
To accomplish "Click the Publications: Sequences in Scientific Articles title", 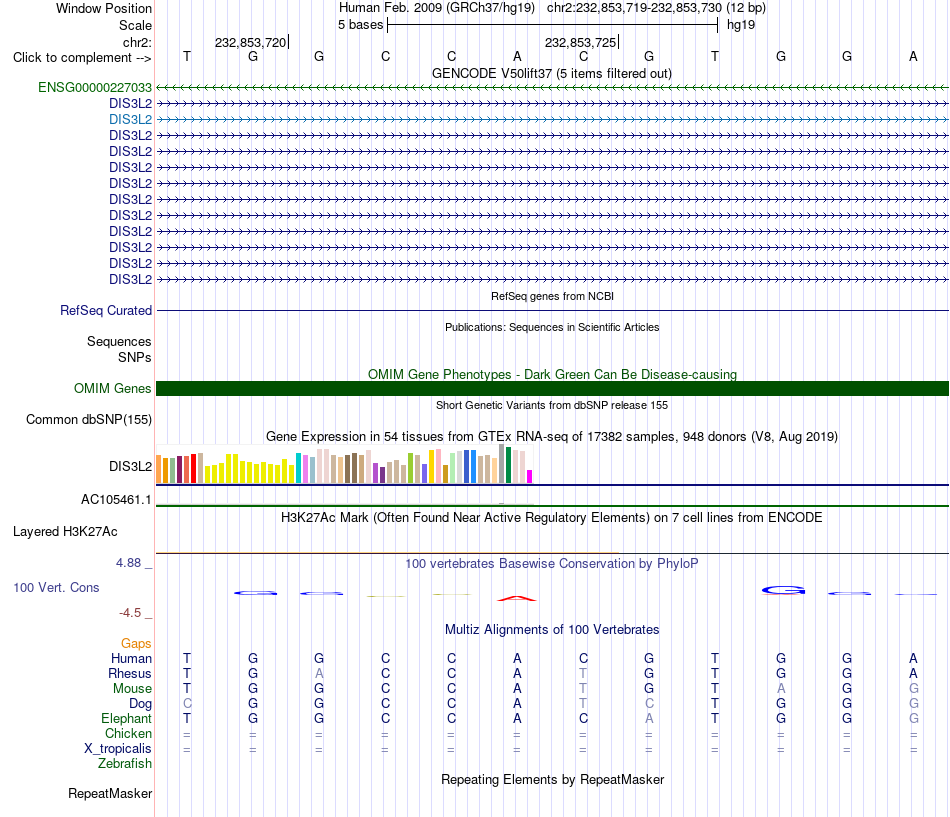I will point(552,327).
